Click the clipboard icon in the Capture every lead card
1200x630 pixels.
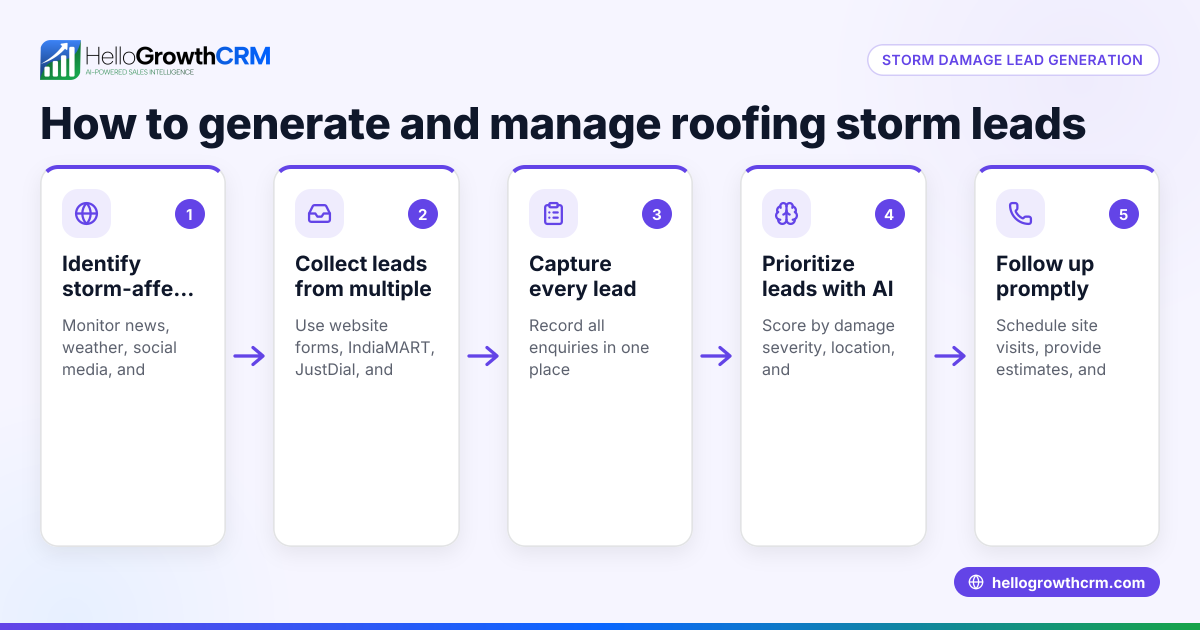pos(554,213)
